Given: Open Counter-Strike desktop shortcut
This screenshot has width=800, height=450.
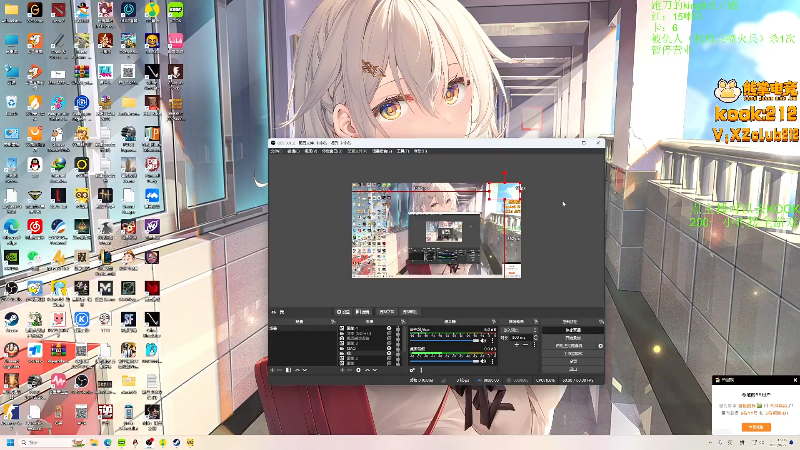Looking at the screenshot, I should [x=11, y=412].
